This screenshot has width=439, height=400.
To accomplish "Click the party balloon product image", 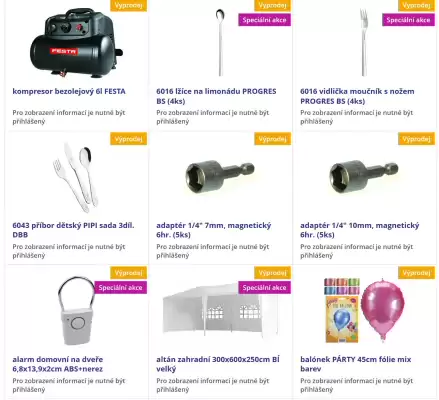I will (364, 311).
